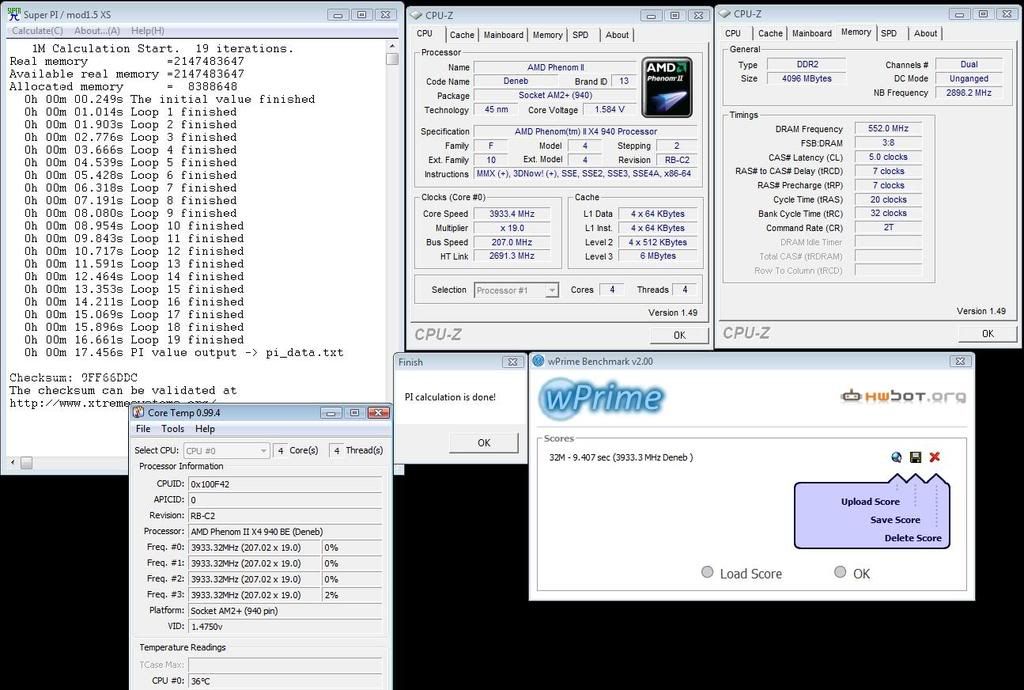Click the Processor AMD Phenom II X4 940 BE field
This screenshot has height=690, width=1024.
[x=285, y=531]
